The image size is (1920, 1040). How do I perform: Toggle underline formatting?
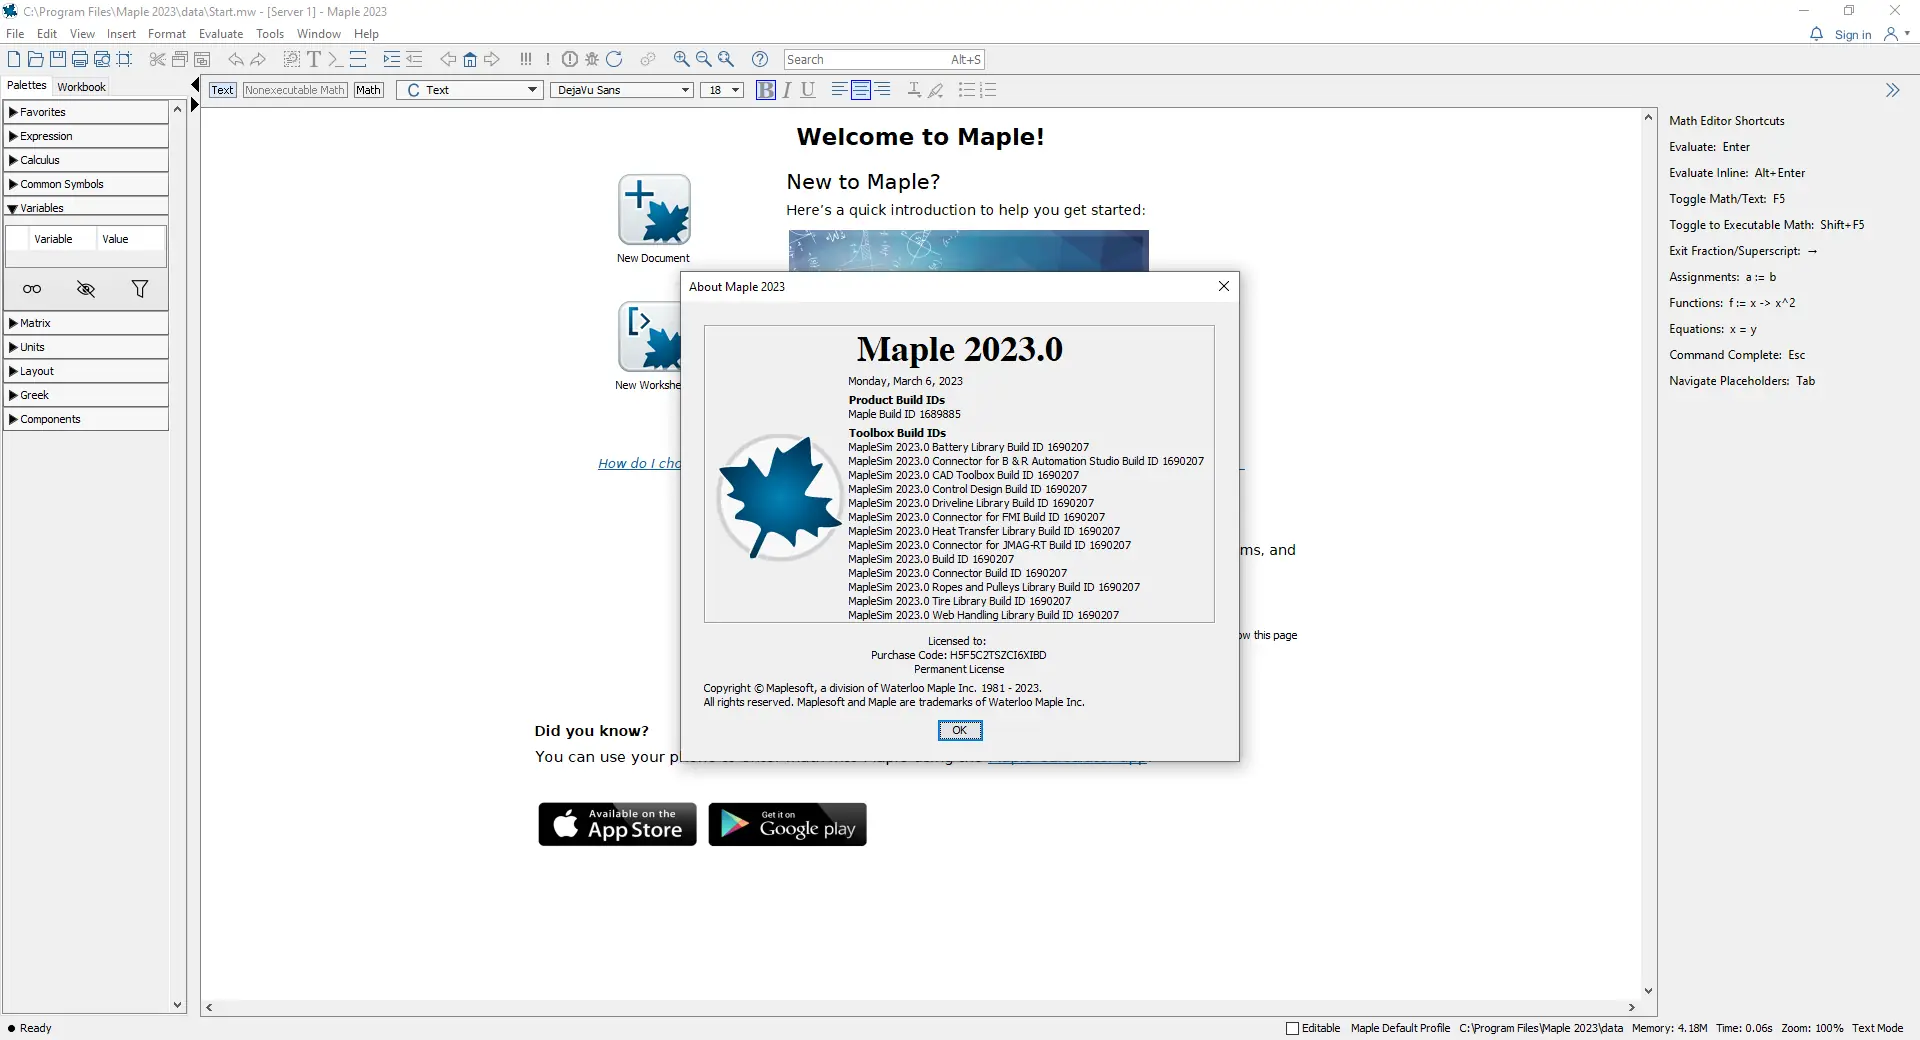(x=808, y=90)
